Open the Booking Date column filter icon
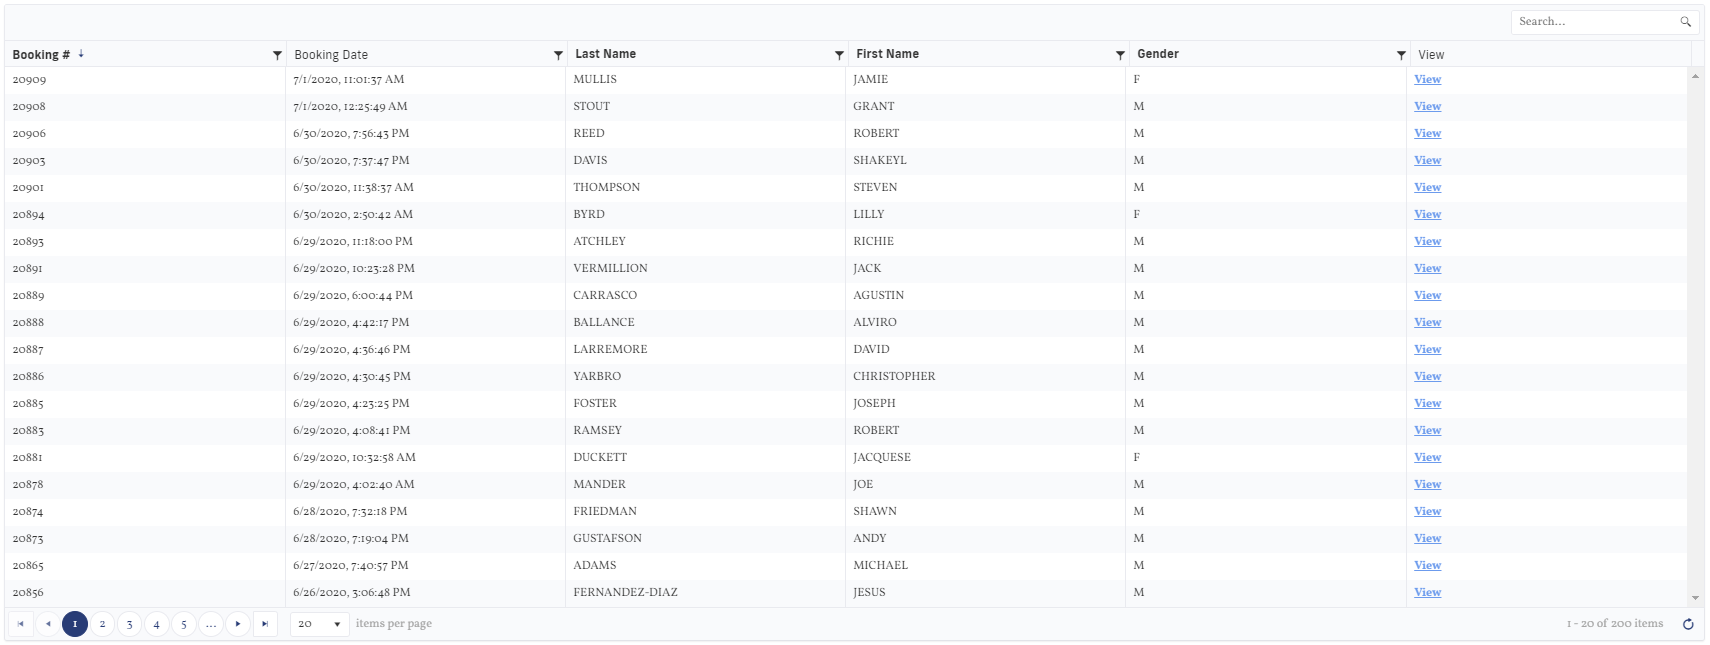 pyautogui.click(x=558, y=55)
